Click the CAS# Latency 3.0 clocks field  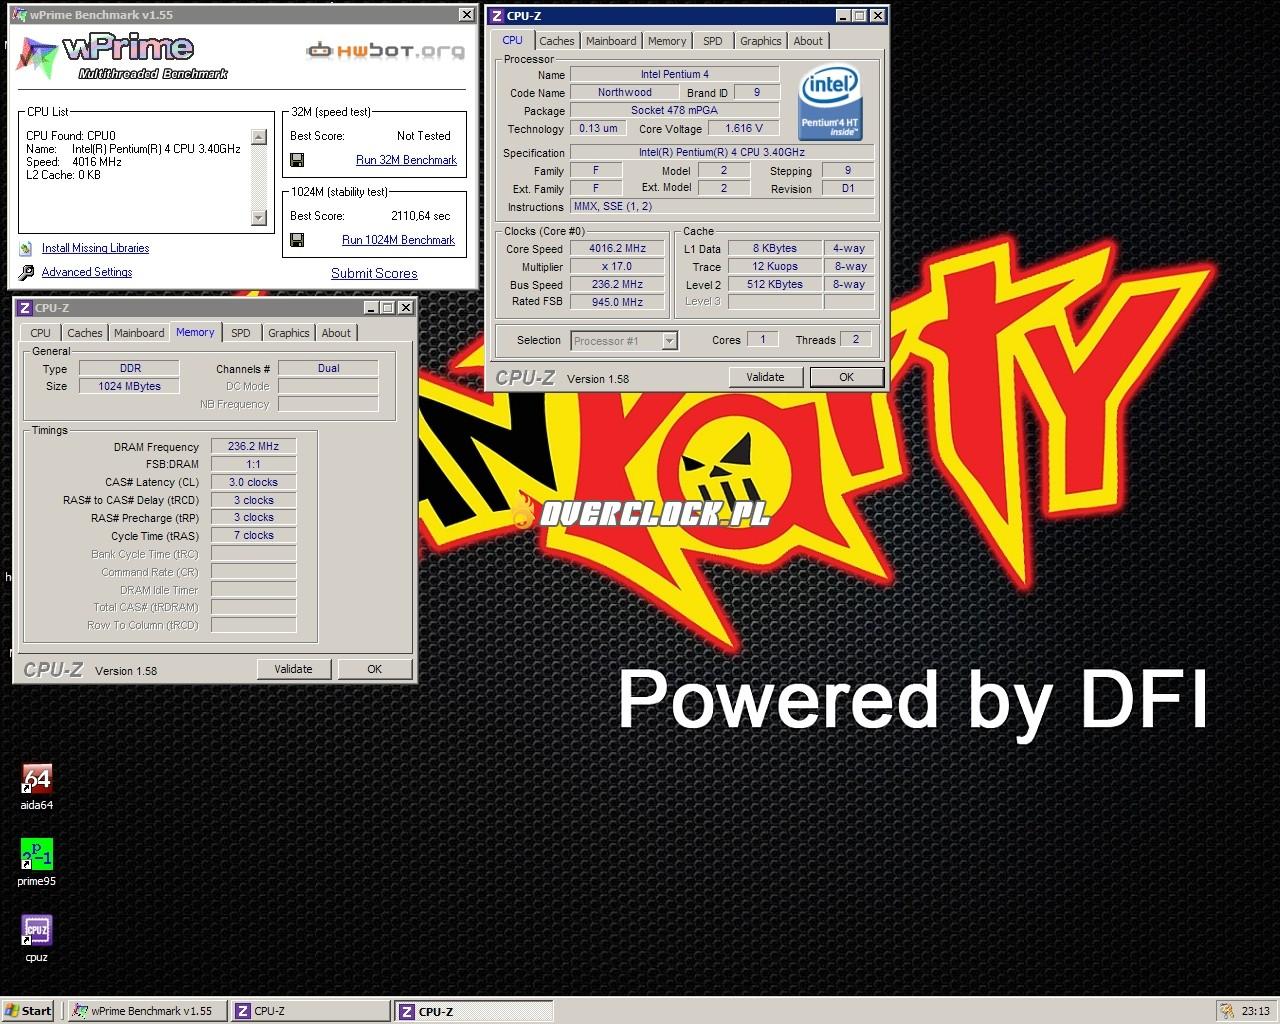(x=253, y=482)
